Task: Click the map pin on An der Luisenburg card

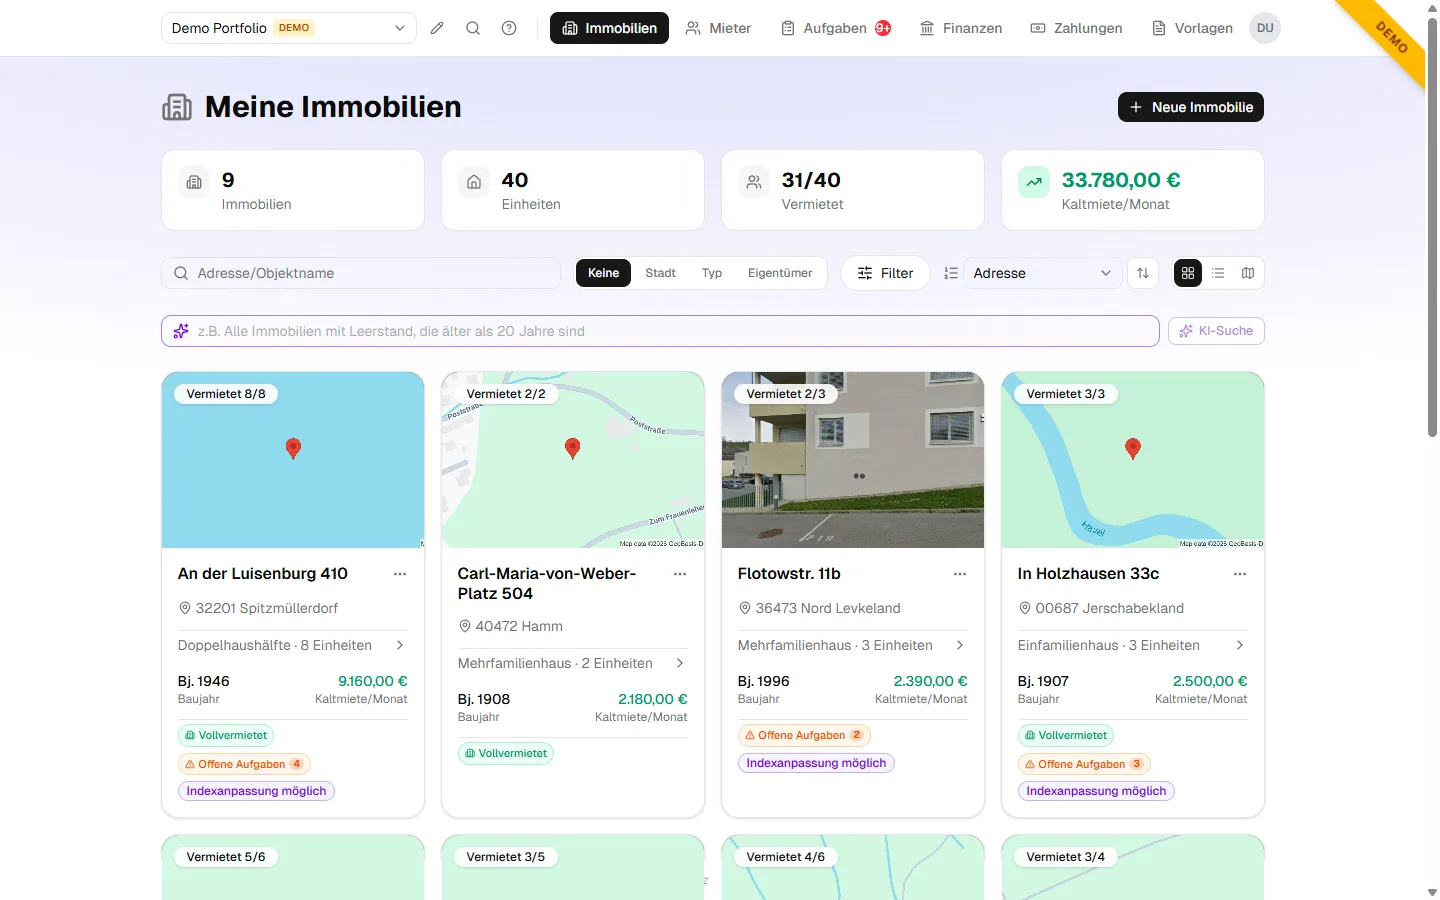Action: tap(293, 448)
